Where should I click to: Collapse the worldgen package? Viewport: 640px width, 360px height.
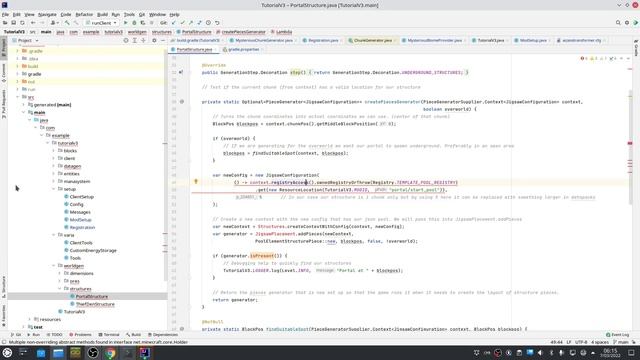53,266
